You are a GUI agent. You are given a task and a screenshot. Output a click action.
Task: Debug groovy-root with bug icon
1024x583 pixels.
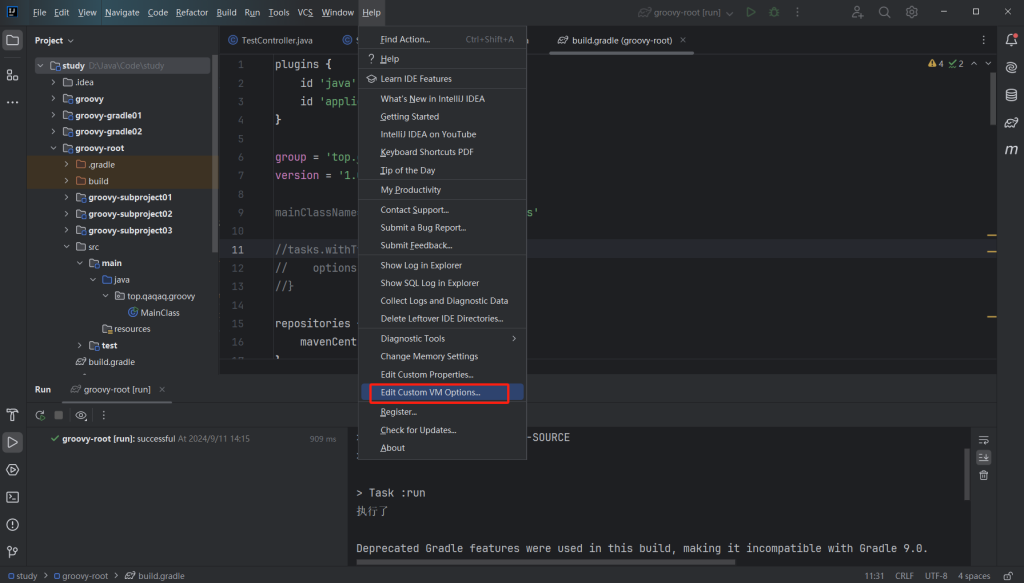point(774,12)
